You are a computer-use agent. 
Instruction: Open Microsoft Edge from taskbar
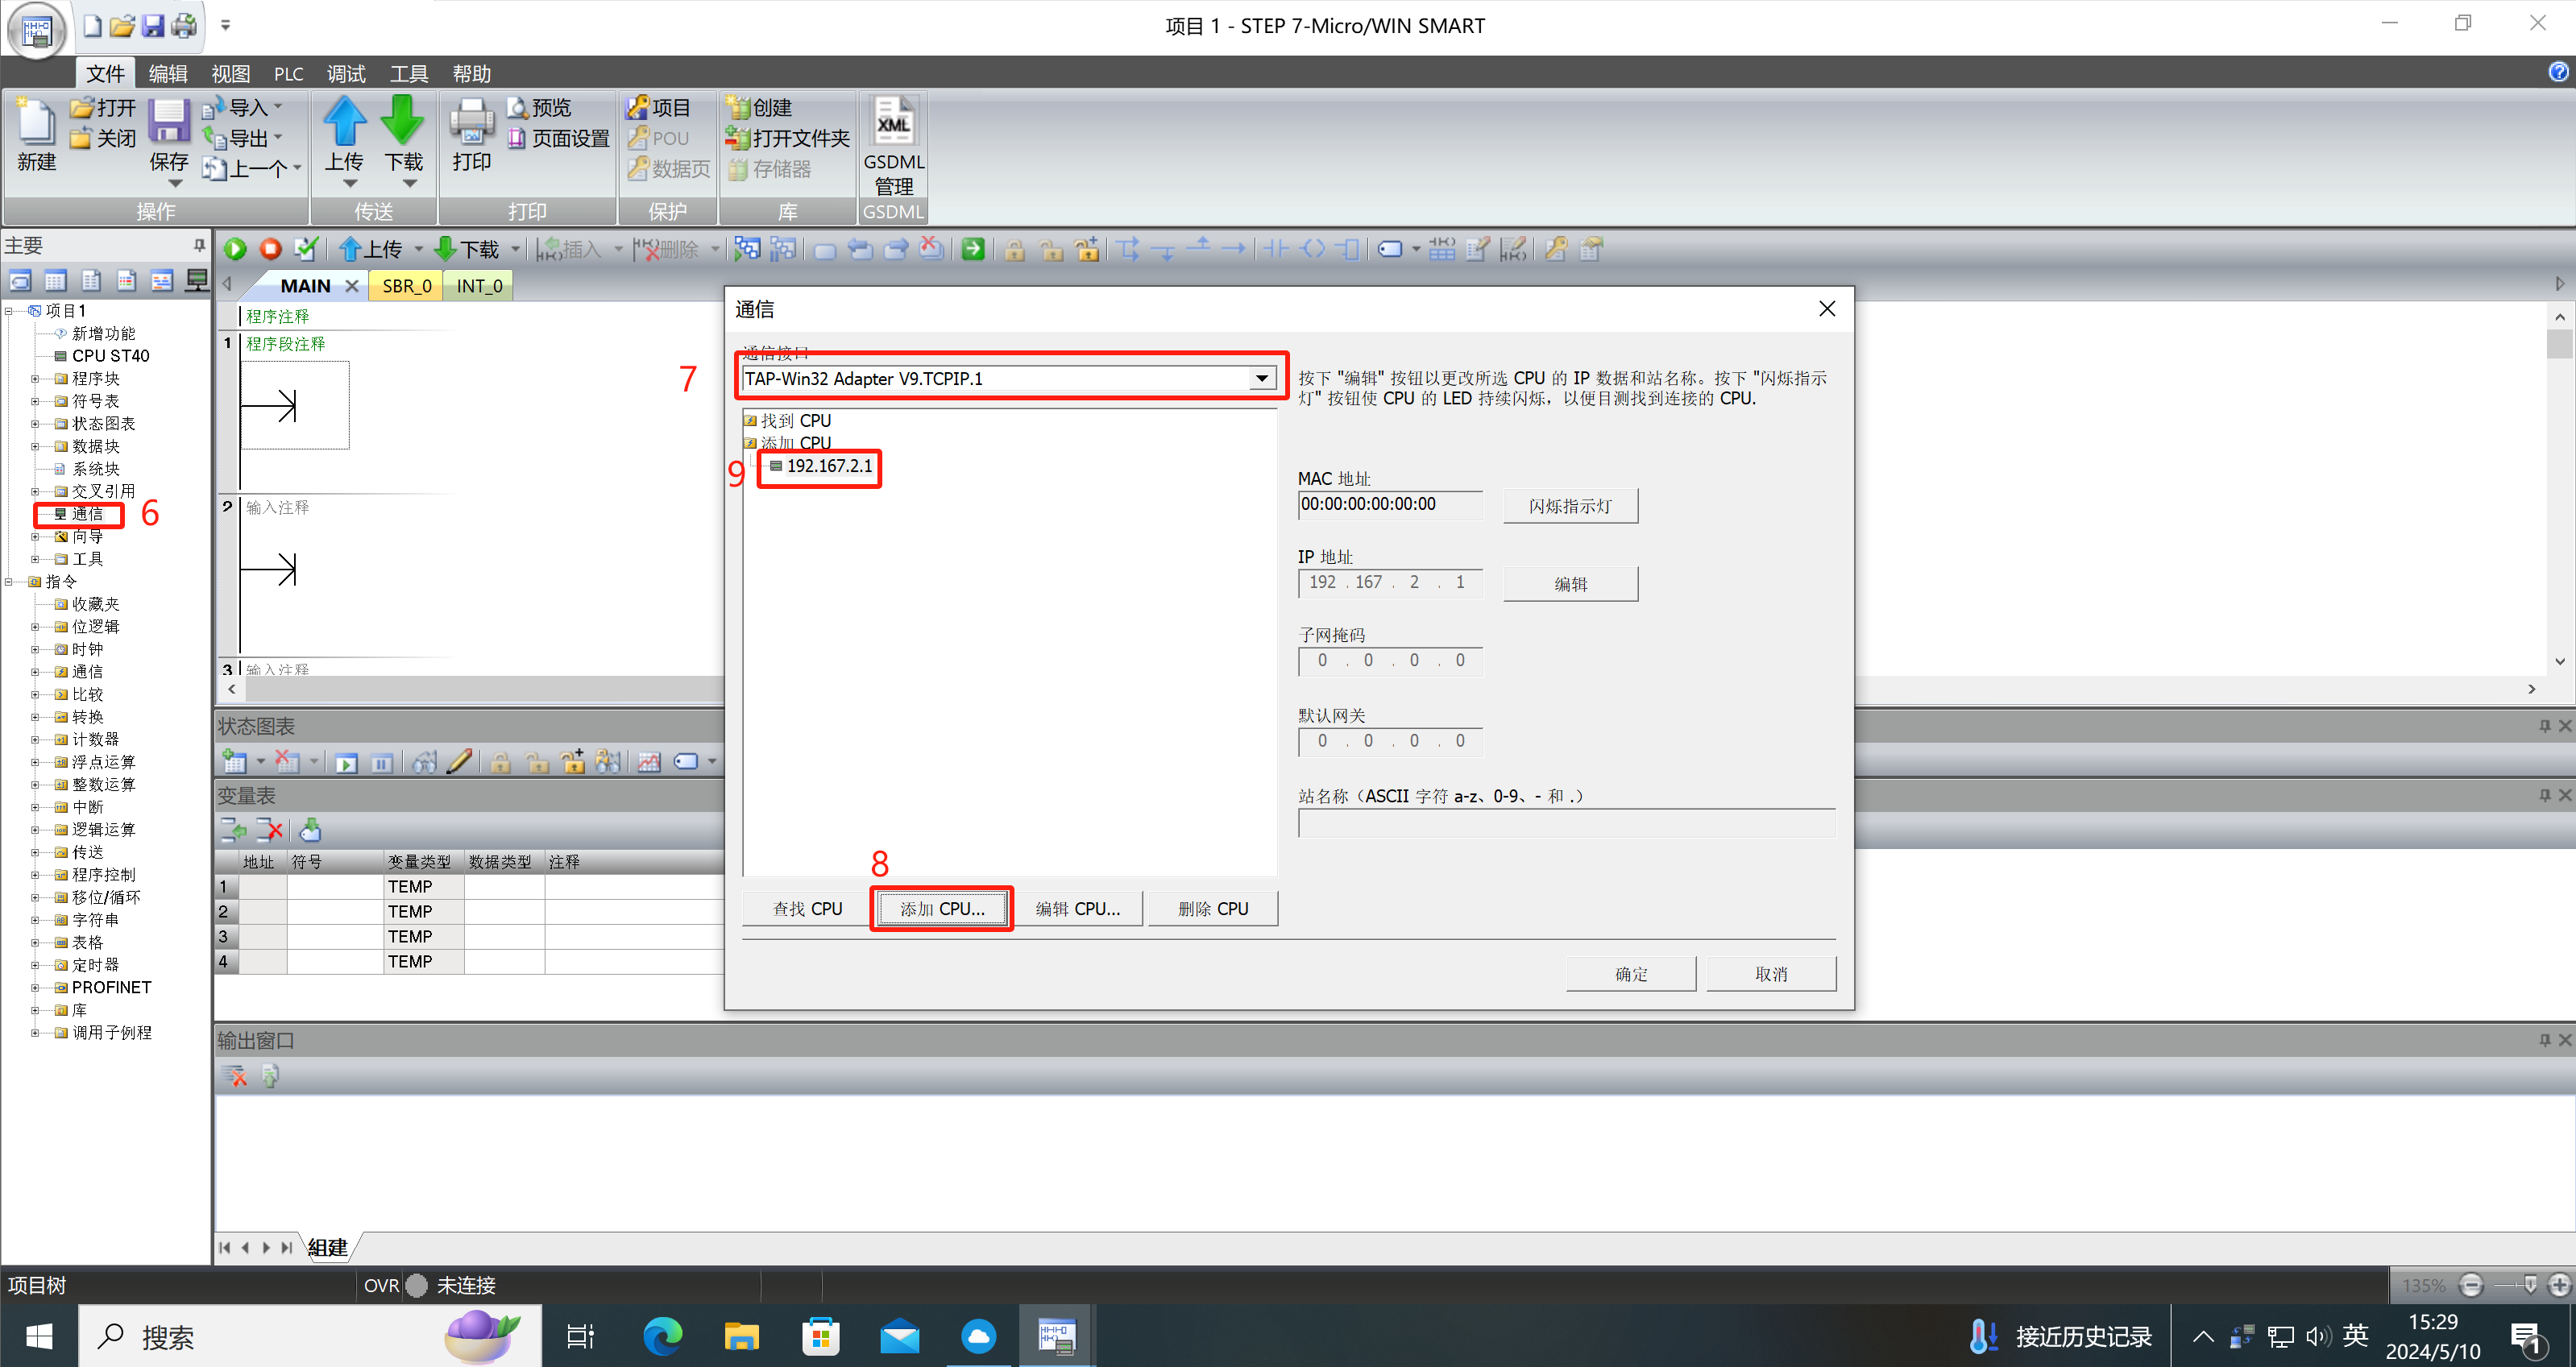tap(662, 1337)
